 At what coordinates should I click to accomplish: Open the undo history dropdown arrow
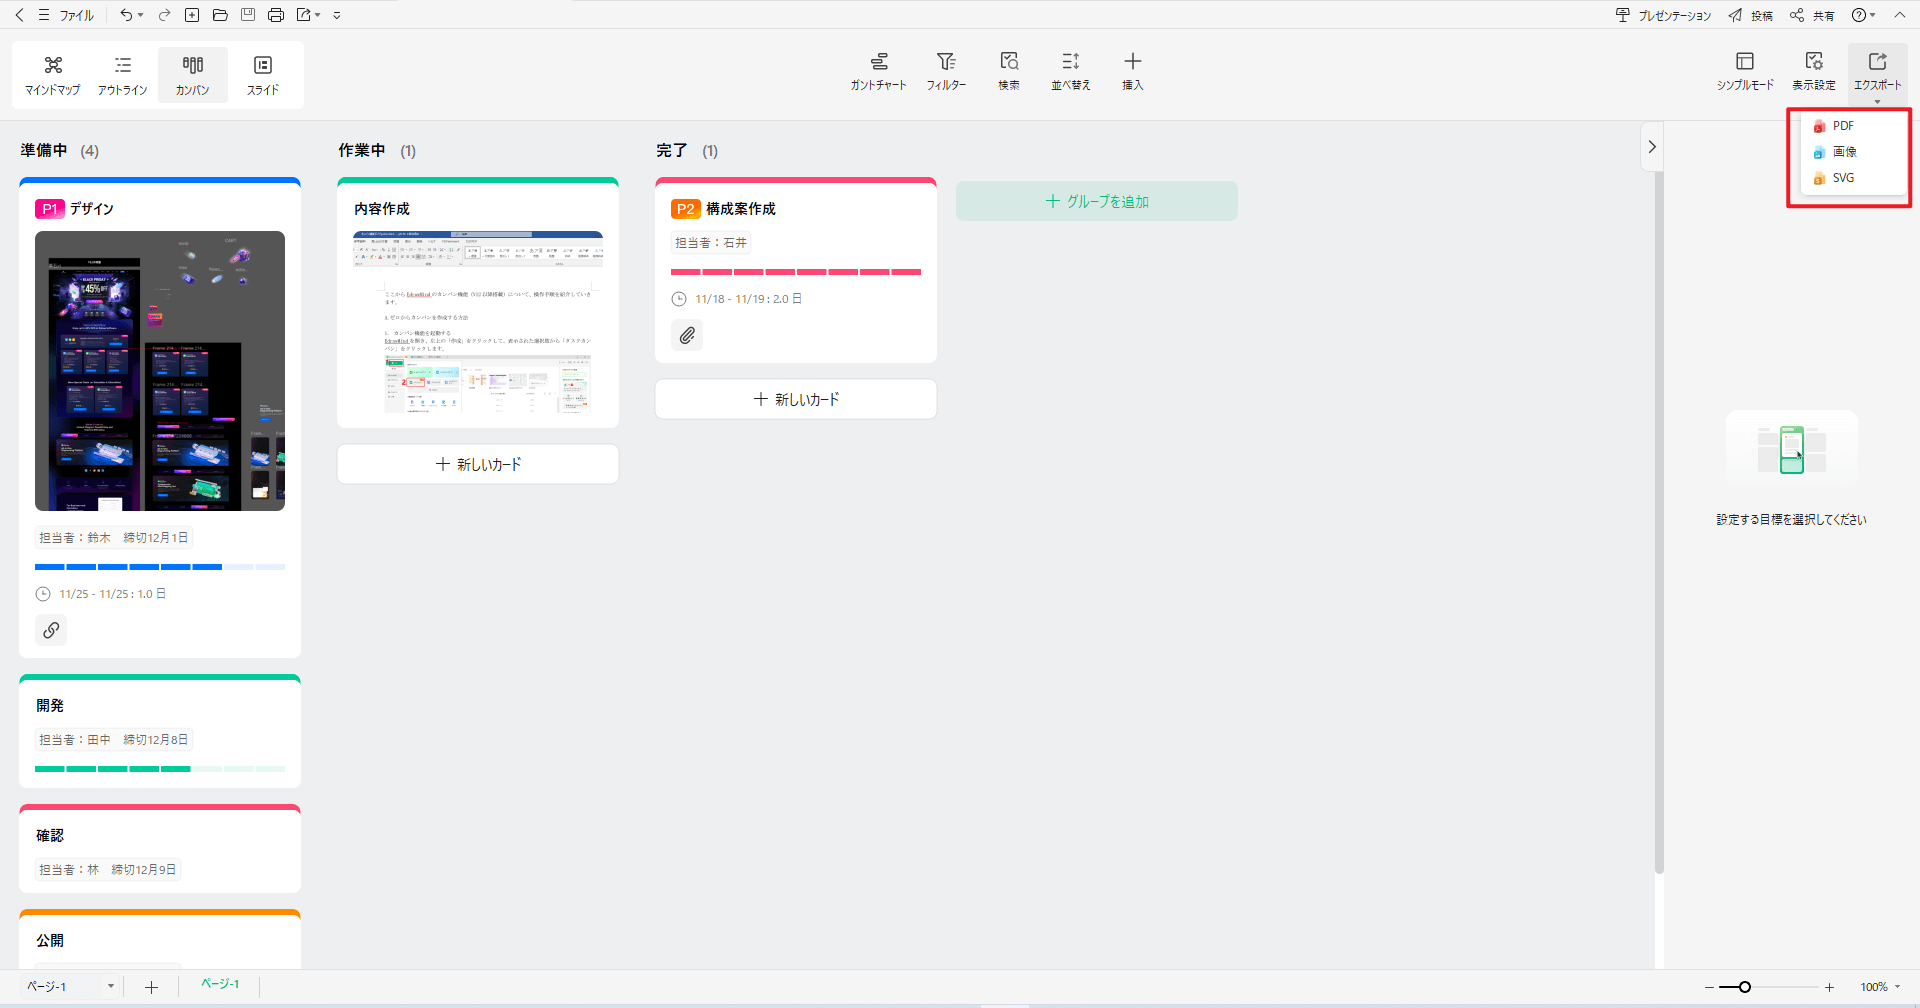(x=141, y=15)
